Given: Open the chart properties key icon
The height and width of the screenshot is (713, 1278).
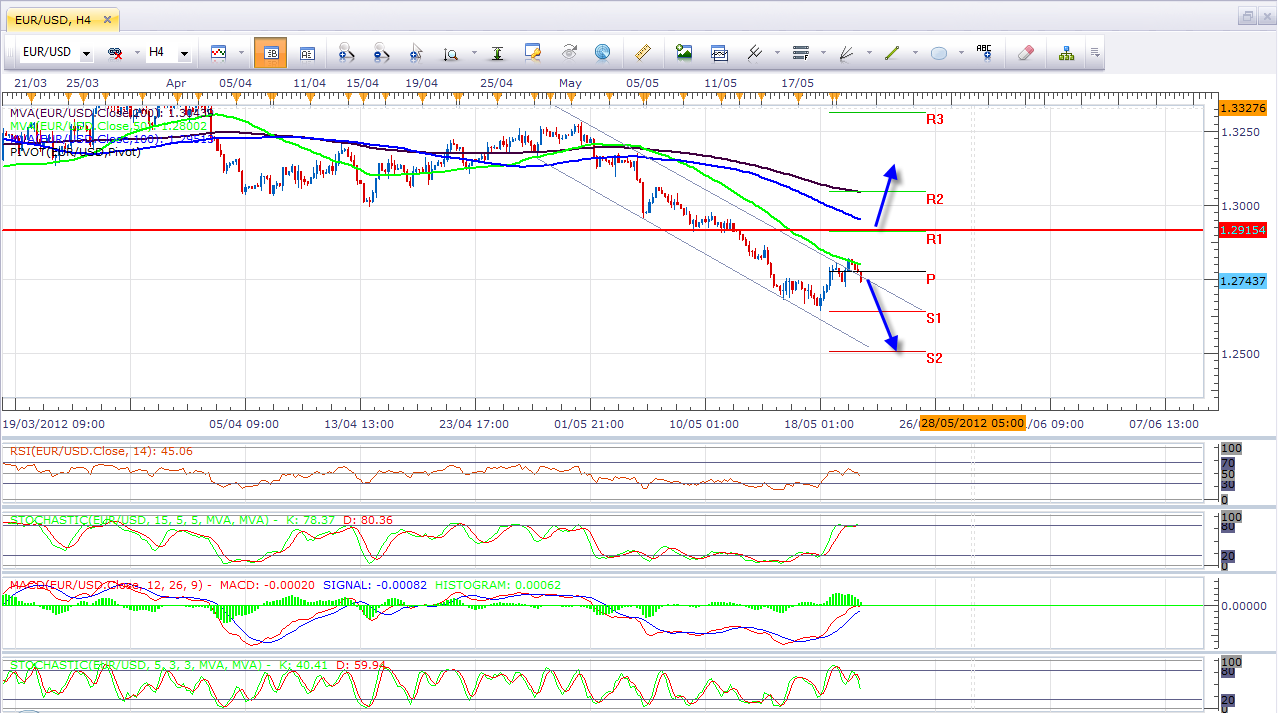Looking at the screenshot, I should click(x=533, y=53).
